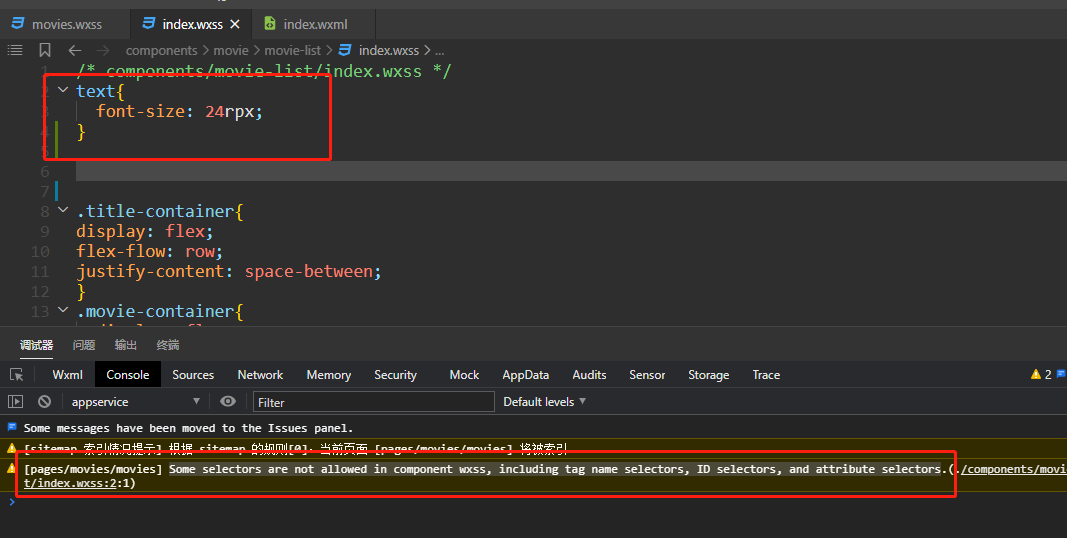Screen dimensions: 1067x538
Task: Open the Storage devtools tab
Action: click(x=708, y=375)
